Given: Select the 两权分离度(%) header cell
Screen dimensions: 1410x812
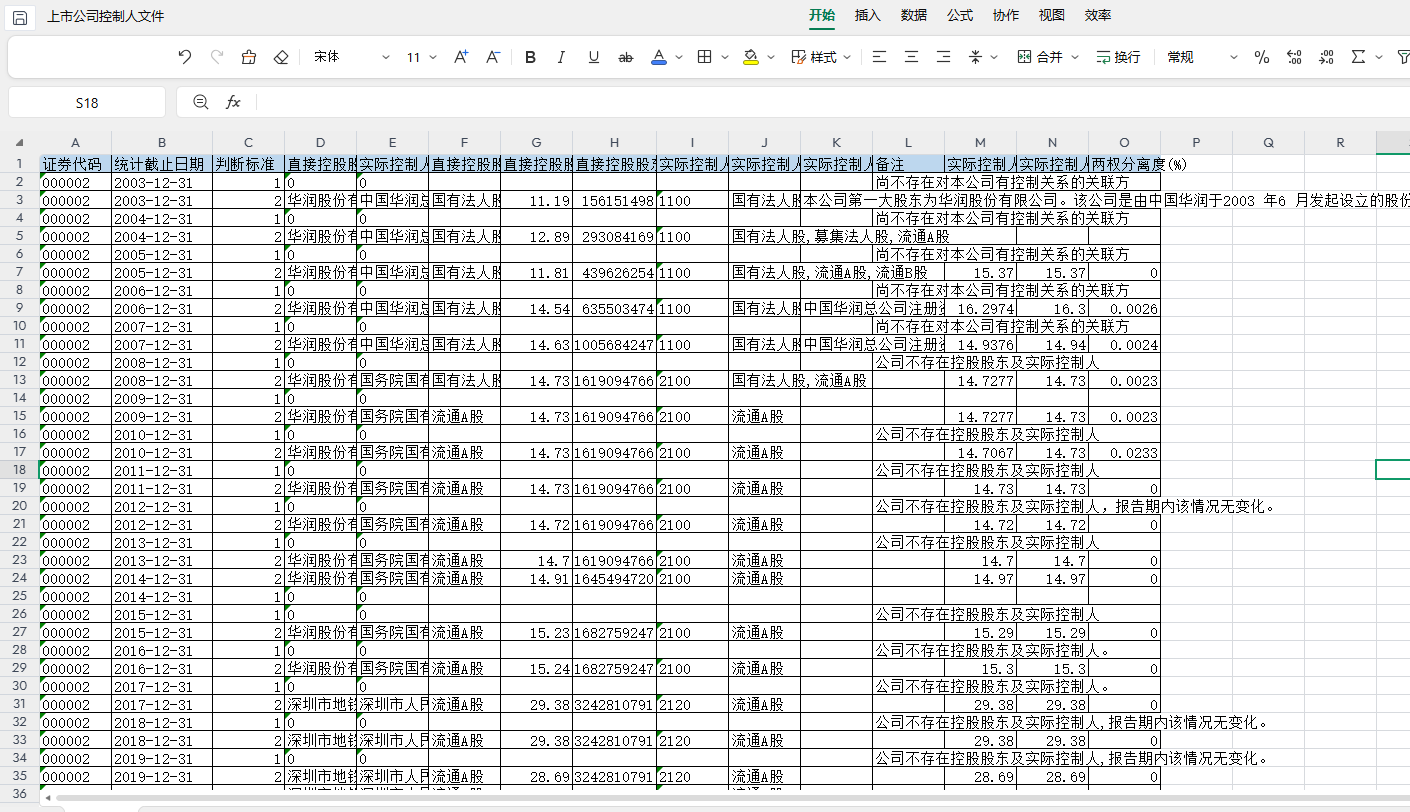Looking at the screenshot, I should (1125, 164).
